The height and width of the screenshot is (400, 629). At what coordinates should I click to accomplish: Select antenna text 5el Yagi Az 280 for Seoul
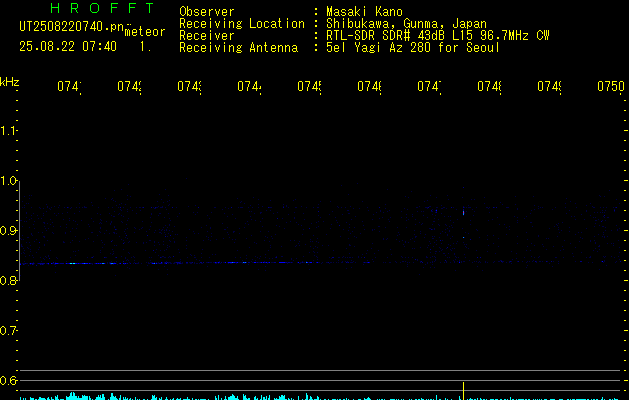click(x=413, y=48)
